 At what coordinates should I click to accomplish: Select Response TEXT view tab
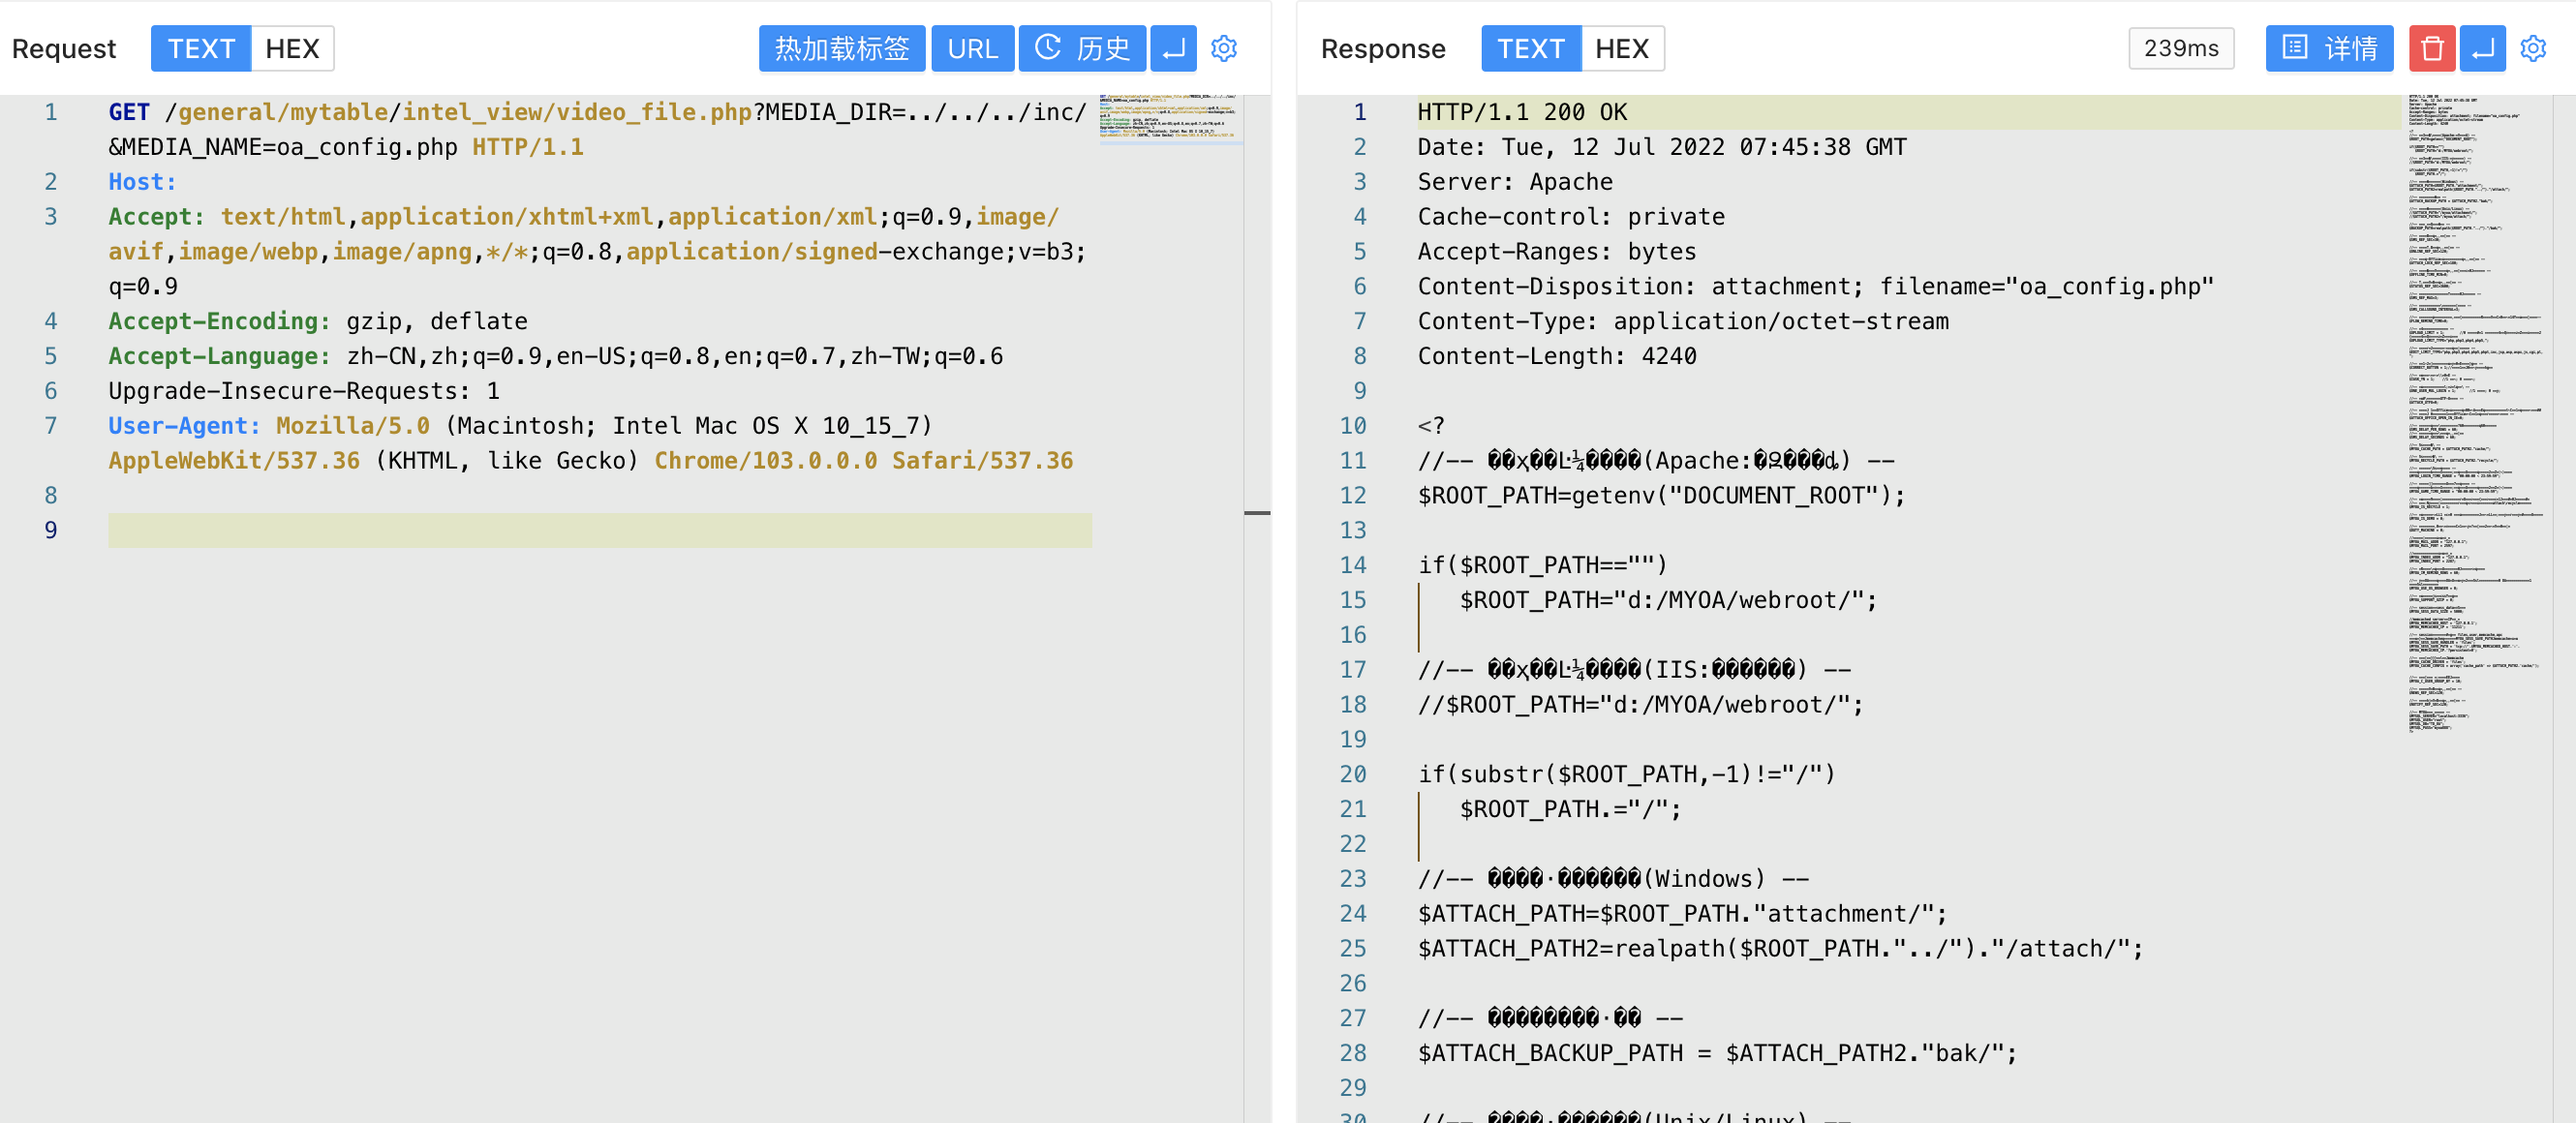click(x=1530, y=48)
